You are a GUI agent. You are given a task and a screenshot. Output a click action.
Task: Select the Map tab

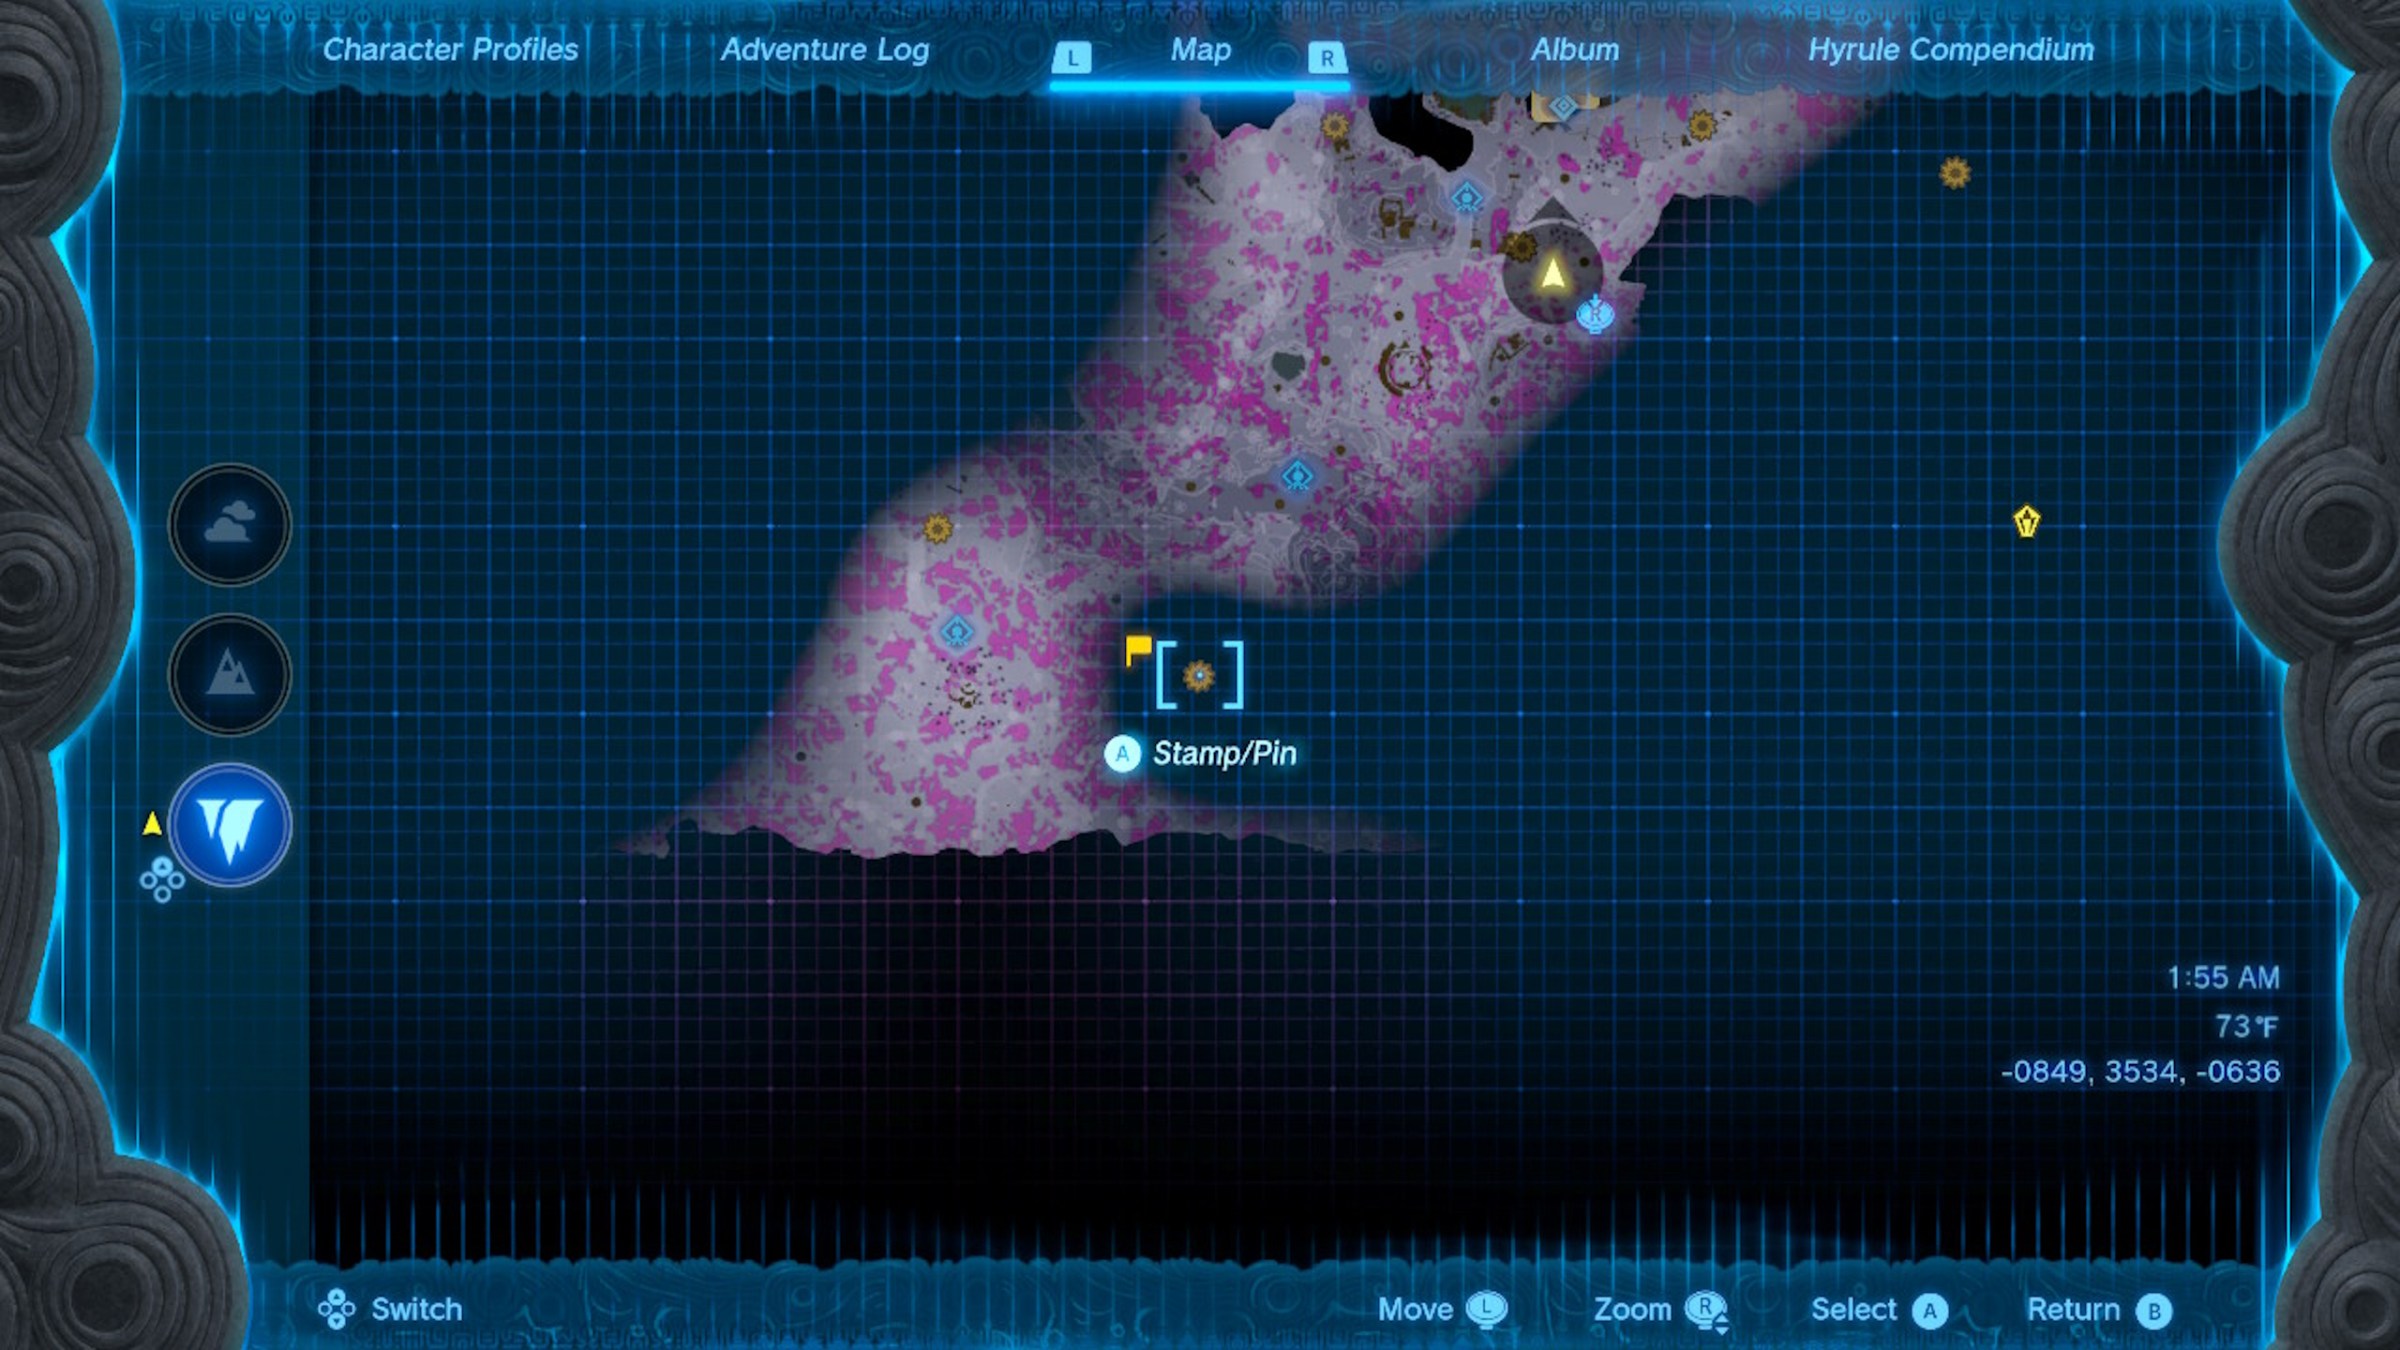click(1200, 49)
